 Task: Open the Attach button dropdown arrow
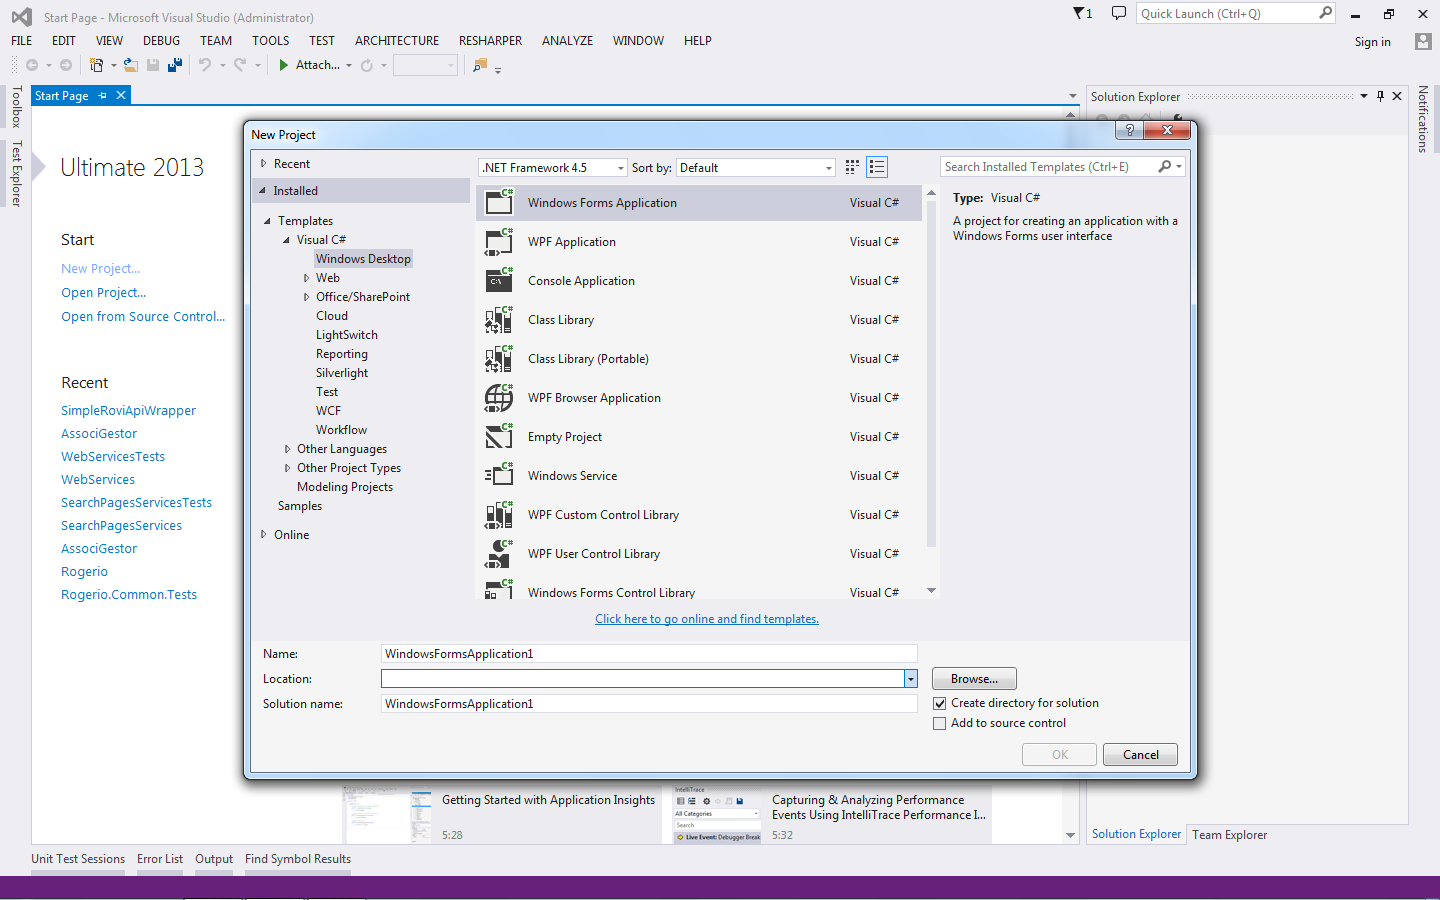coord(349,65)
